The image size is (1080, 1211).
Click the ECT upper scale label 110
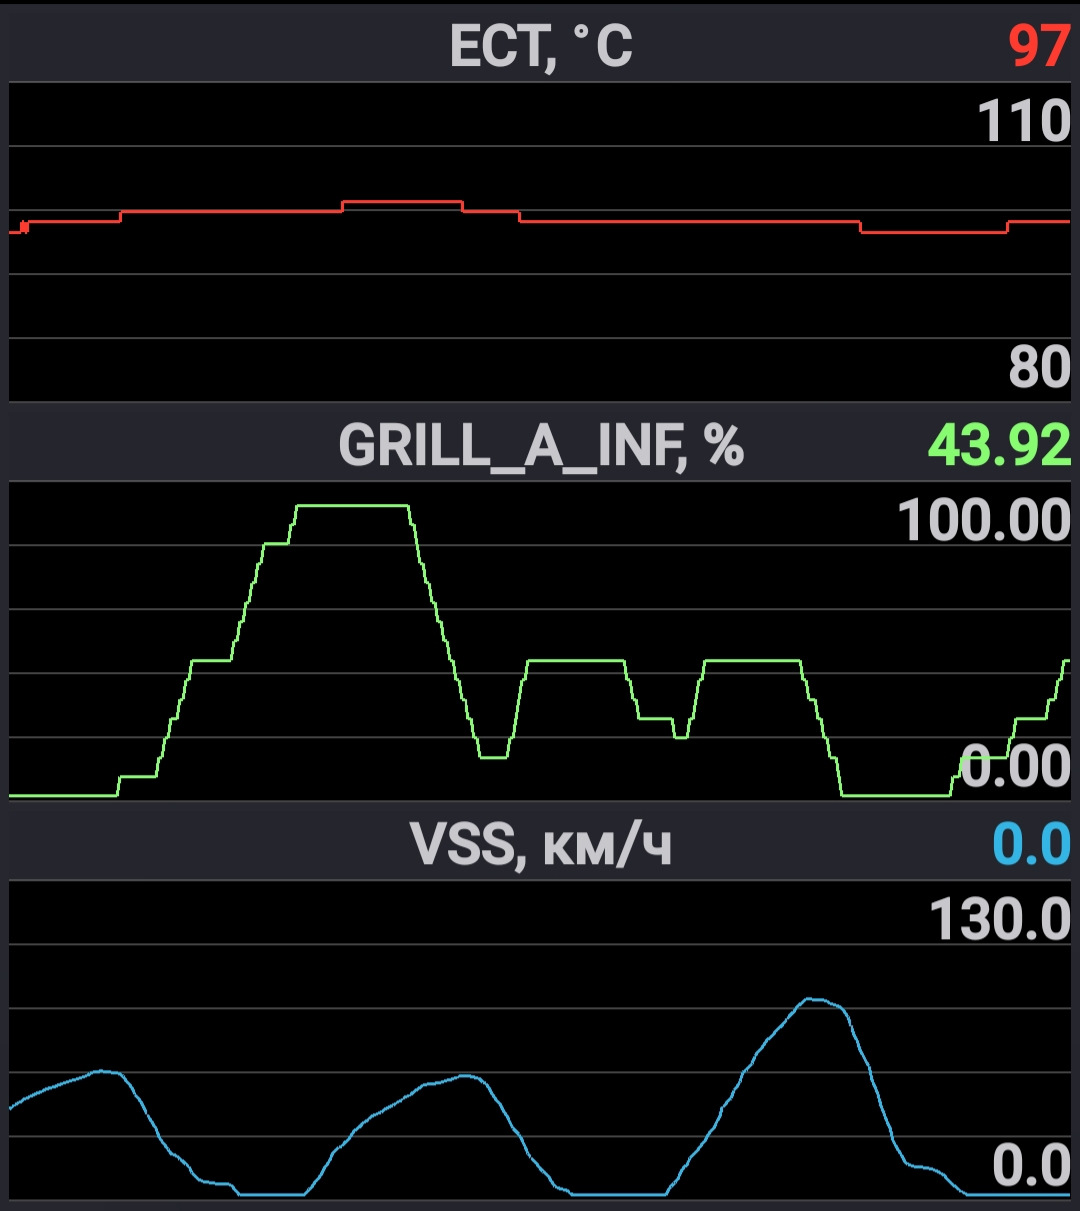pos(1023,122)
